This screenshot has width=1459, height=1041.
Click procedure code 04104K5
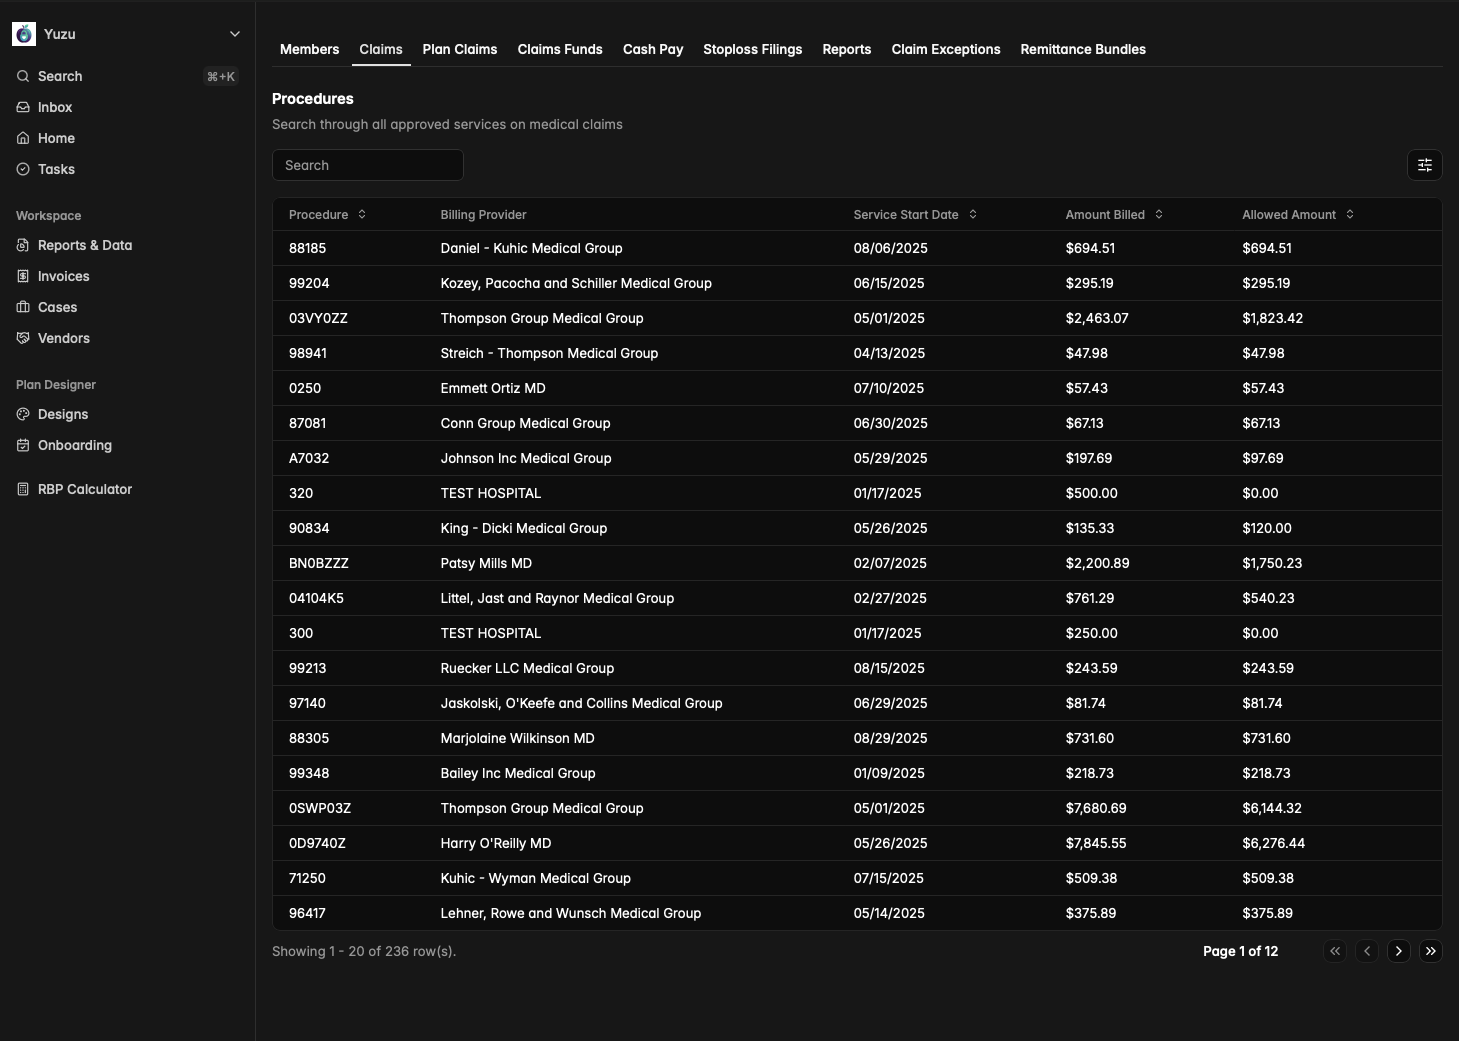tap(316, 598)
